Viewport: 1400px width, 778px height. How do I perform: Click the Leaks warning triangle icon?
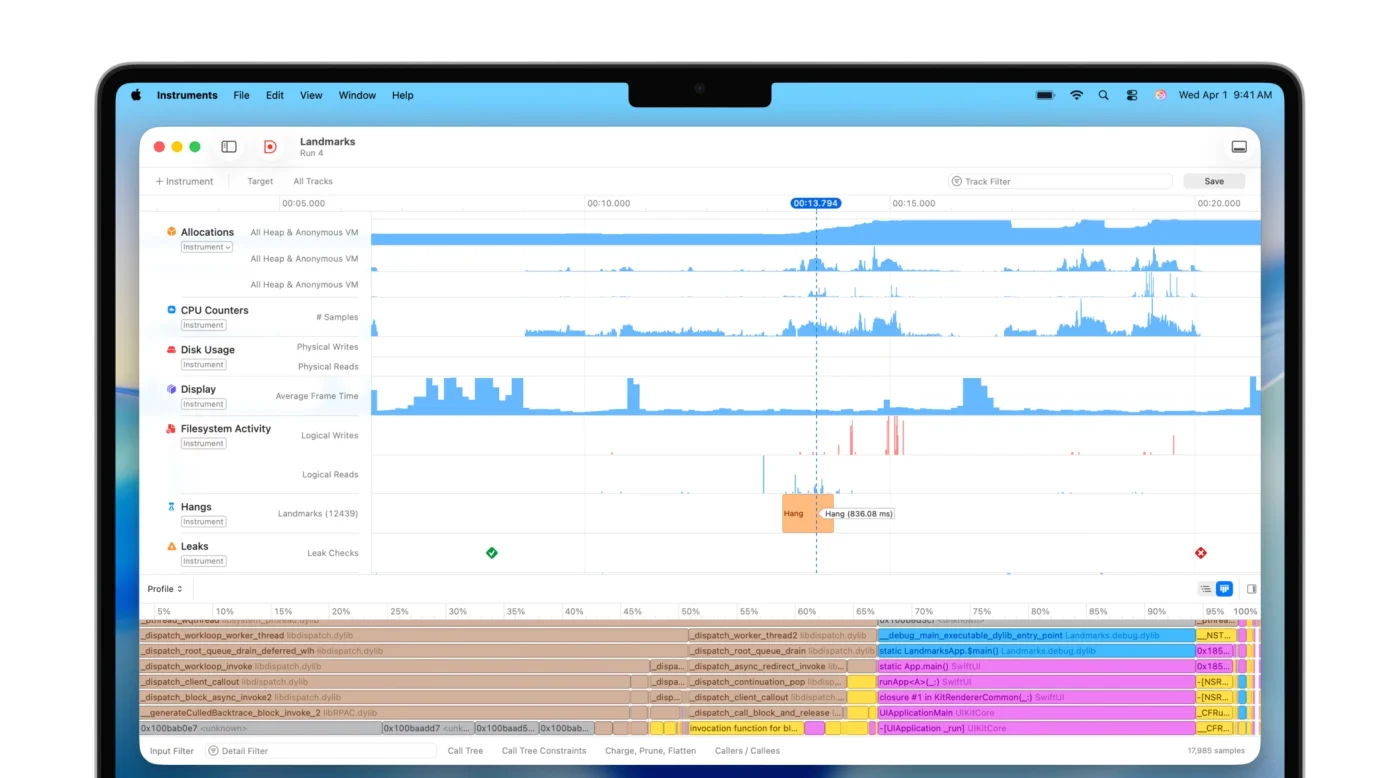tap(171, 546)
